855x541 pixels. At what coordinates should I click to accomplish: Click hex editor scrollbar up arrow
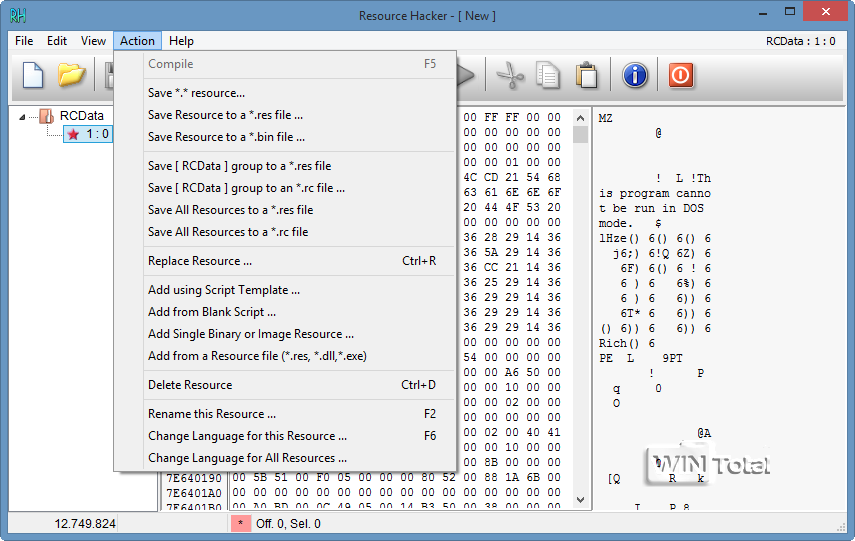coord(581,117)
